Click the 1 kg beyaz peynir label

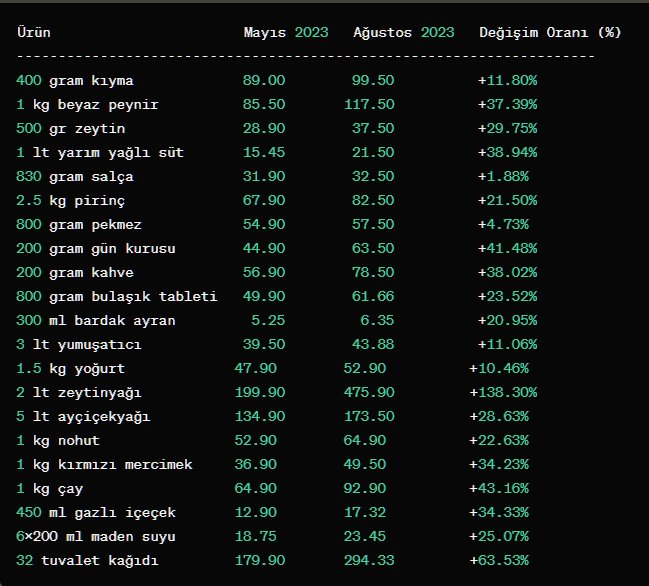coord(88,104)
